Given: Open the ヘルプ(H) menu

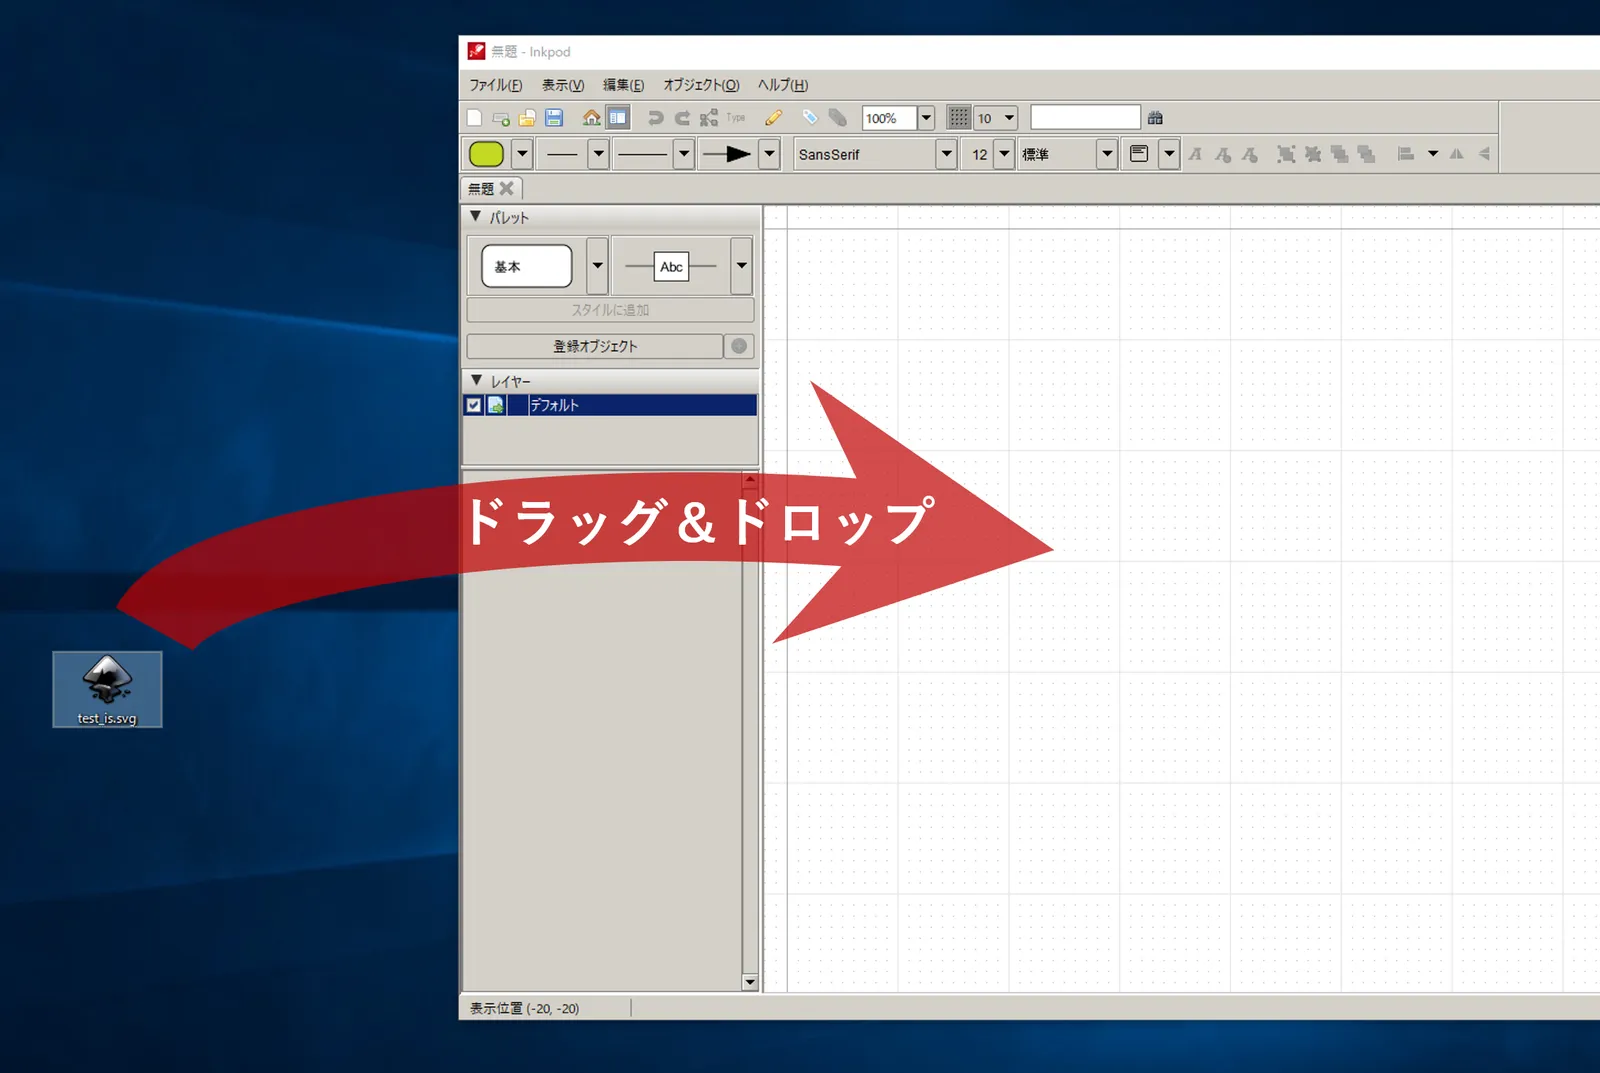Looking at the screenshot, I should 783,85.
